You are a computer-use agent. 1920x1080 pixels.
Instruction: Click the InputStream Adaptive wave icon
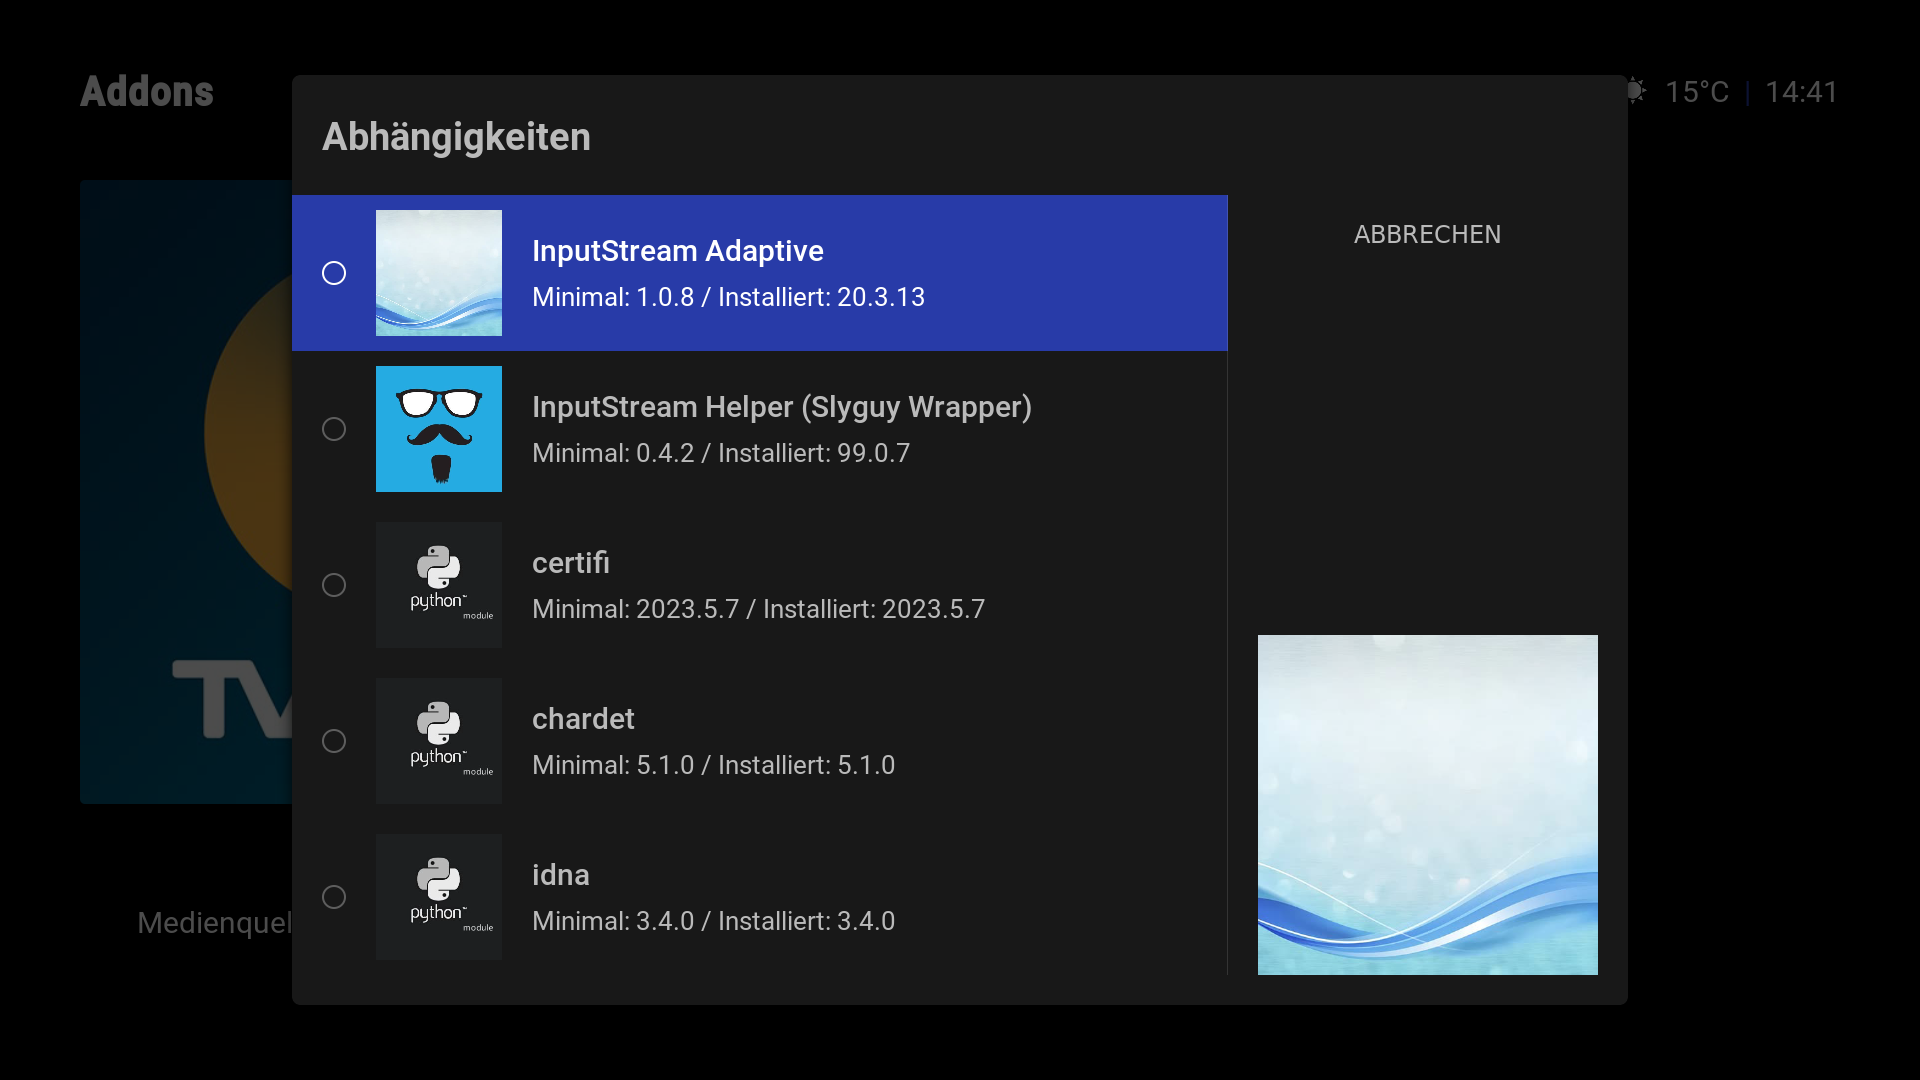[x=439, y=273]
